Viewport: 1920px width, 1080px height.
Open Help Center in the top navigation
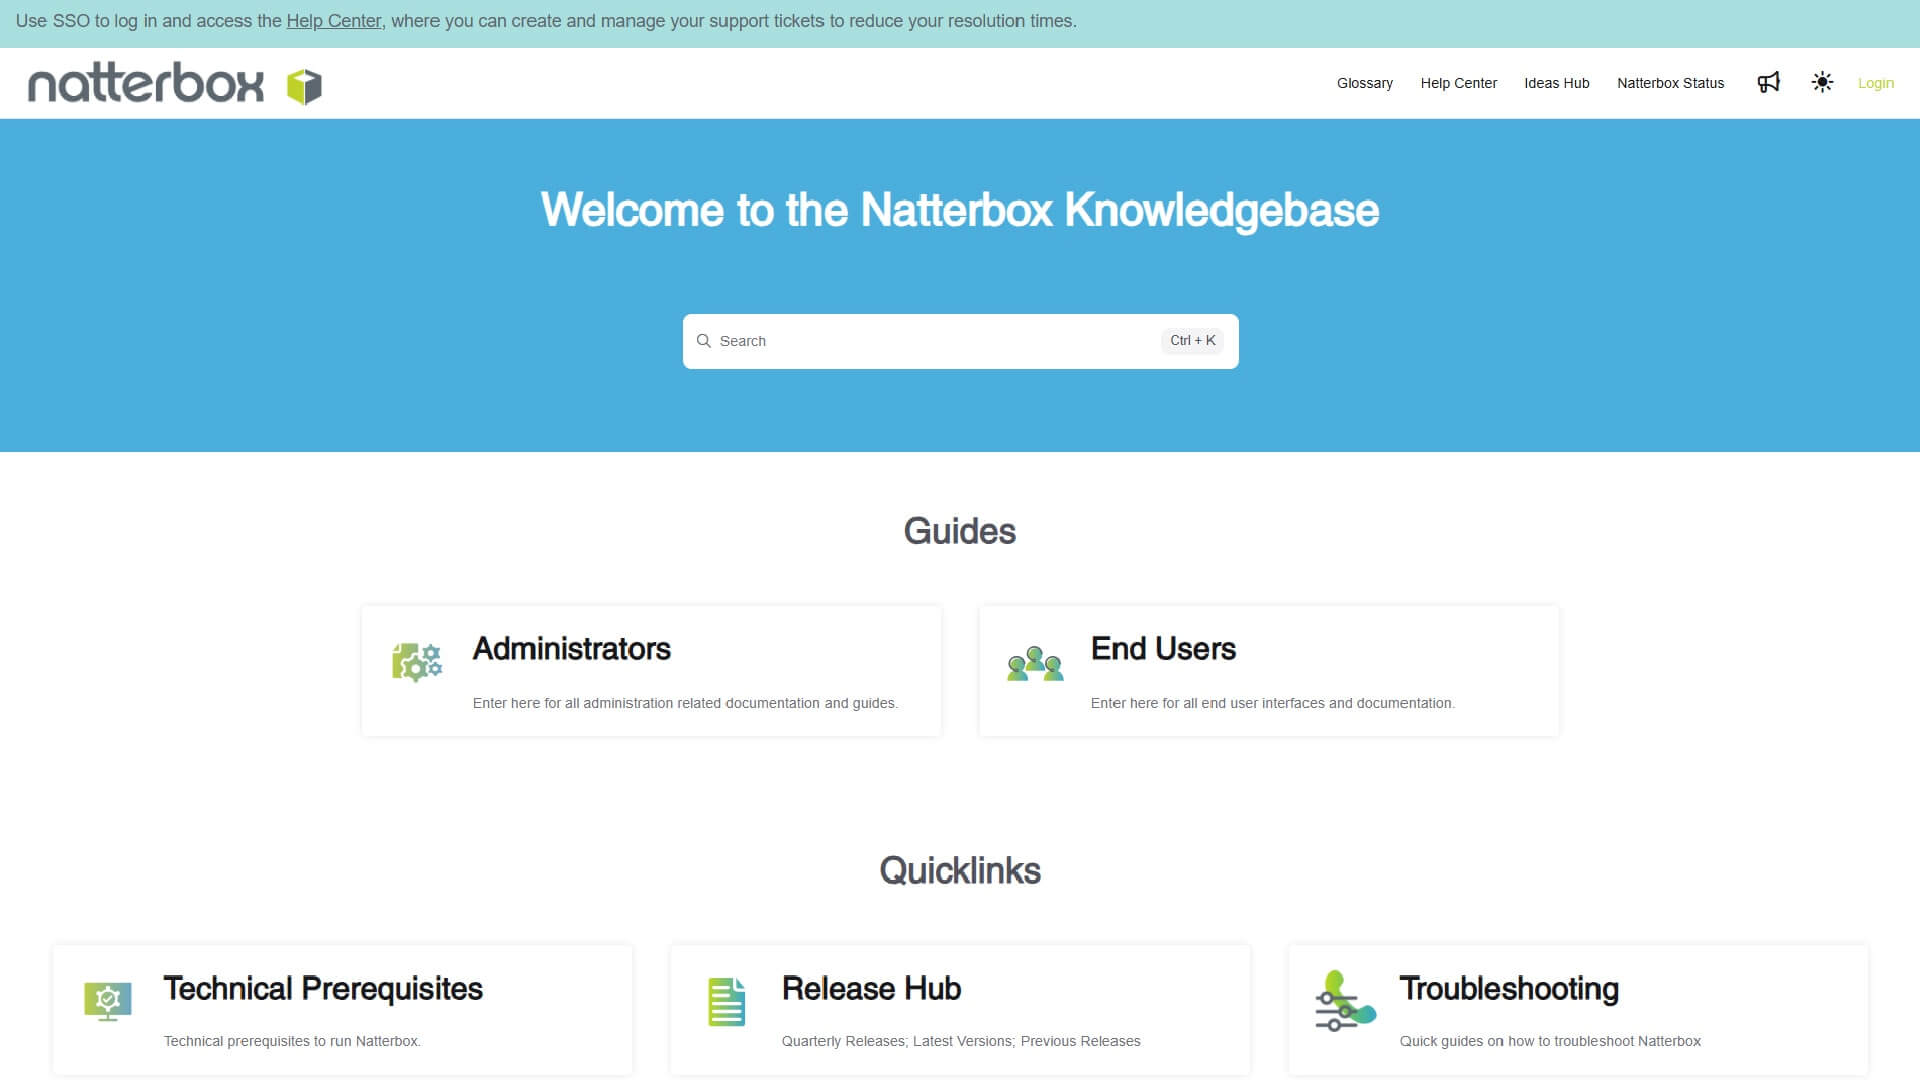(1458, 83)
